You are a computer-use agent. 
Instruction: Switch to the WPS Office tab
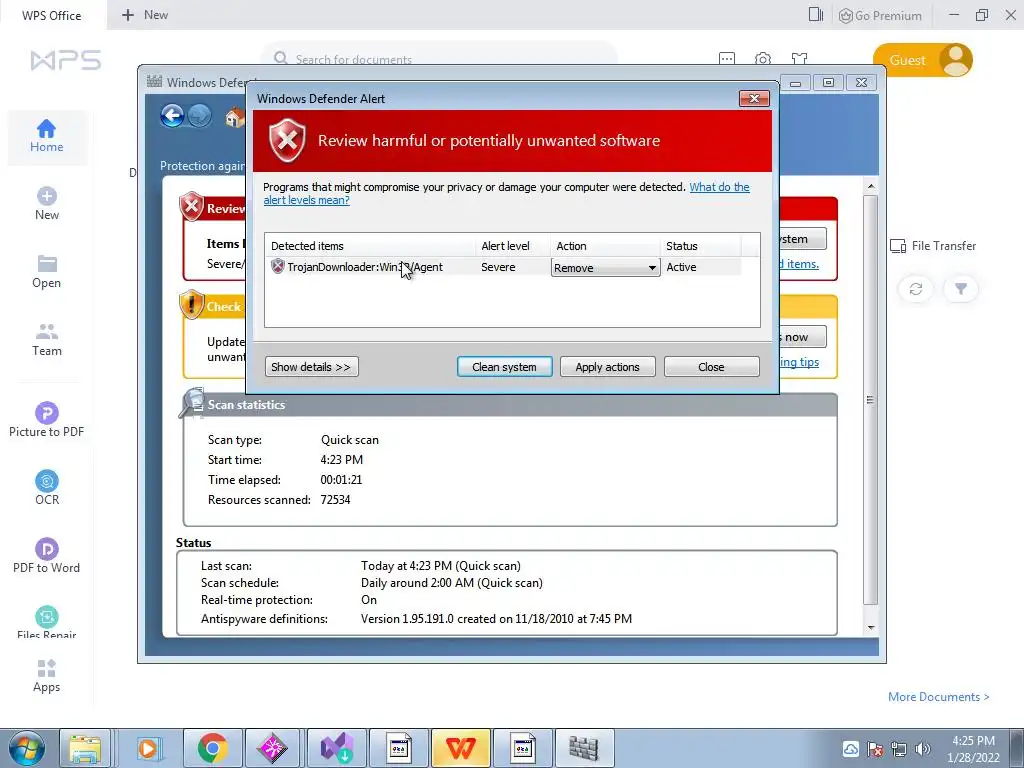coord(52,15)
